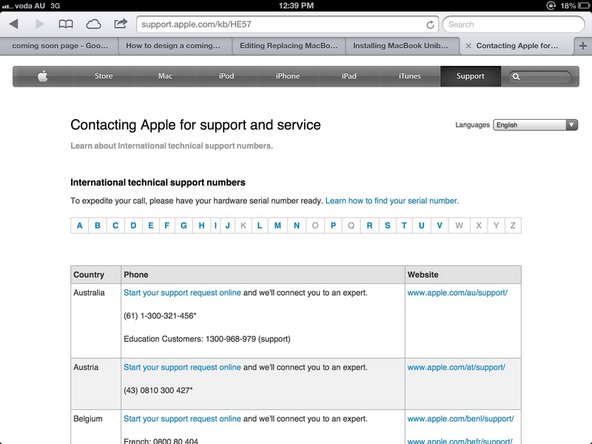Open the Languages English dropdown
The height and width of the screenshot is (444, 592).
click(x=535, y=125)
